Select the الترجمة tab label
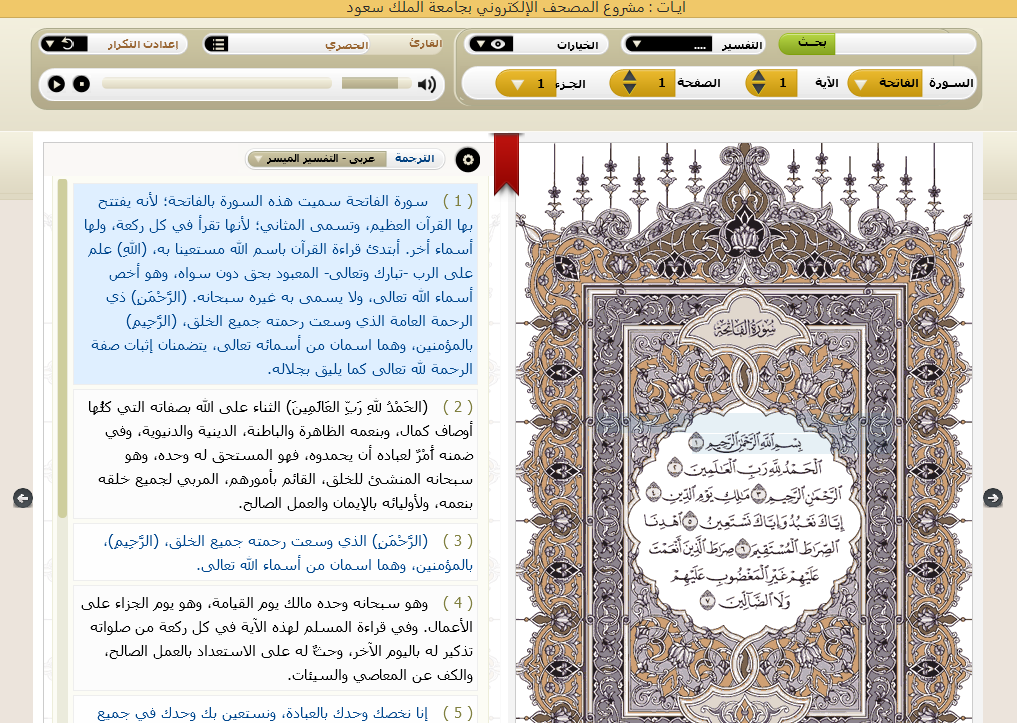Image resolution: width=1017 pixels, height=723 pixels. (414, 159)
